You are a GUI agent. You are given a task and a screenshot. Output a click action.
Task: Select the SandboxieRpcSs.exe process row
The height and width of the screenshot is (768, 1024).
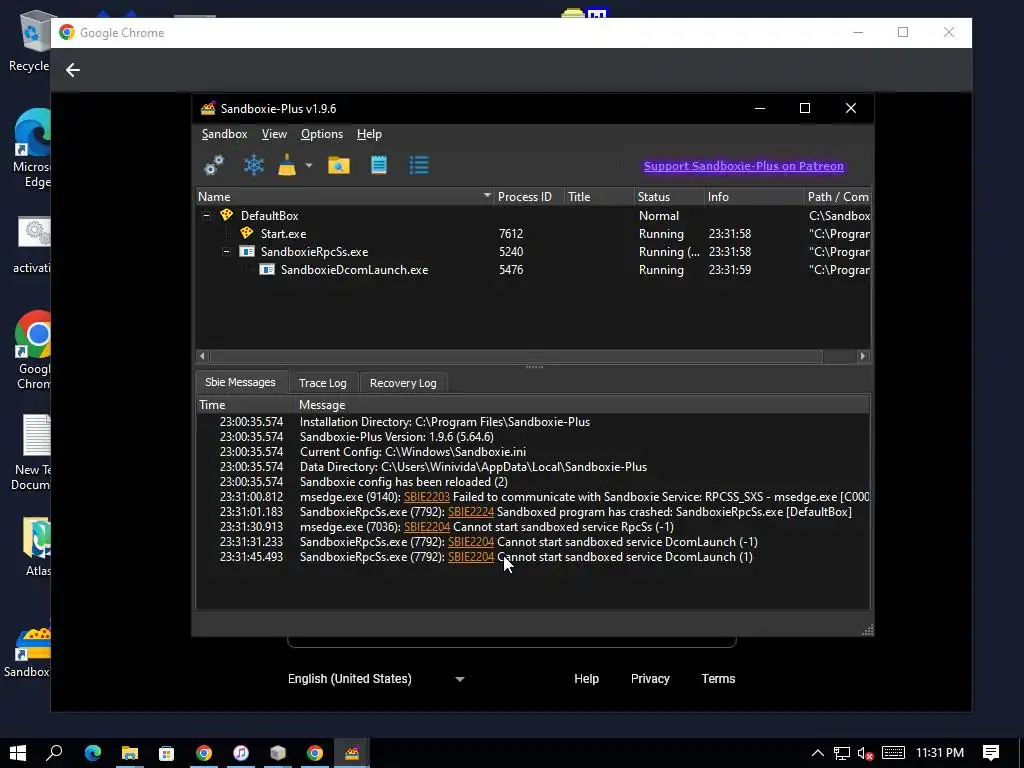click(x=533, y=251)
